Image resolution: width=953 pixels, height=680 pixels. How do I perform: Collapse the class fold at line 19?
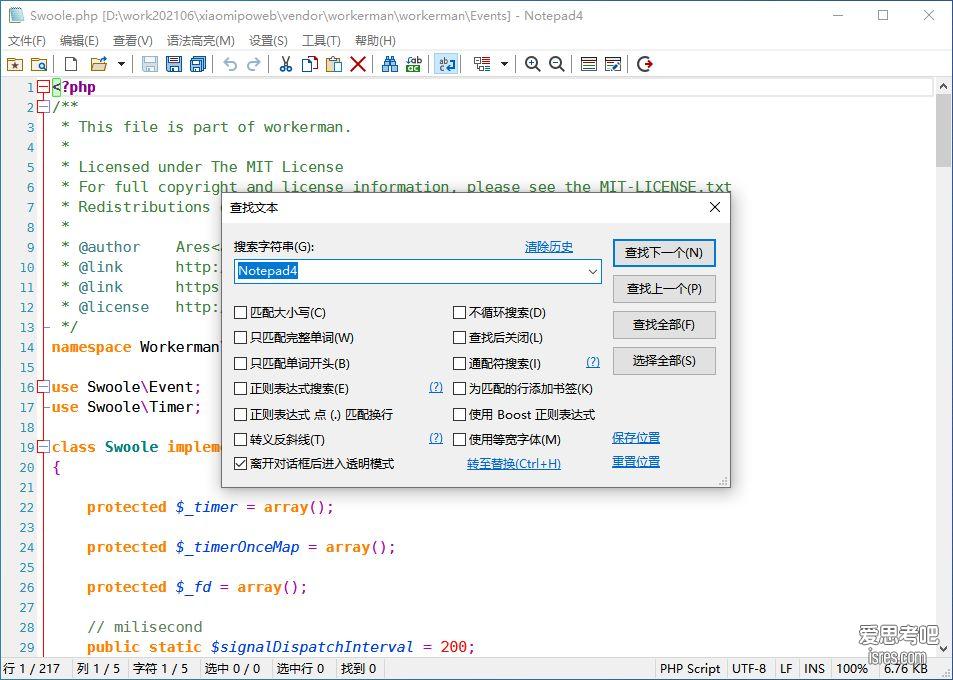click(x=43, y=447)
